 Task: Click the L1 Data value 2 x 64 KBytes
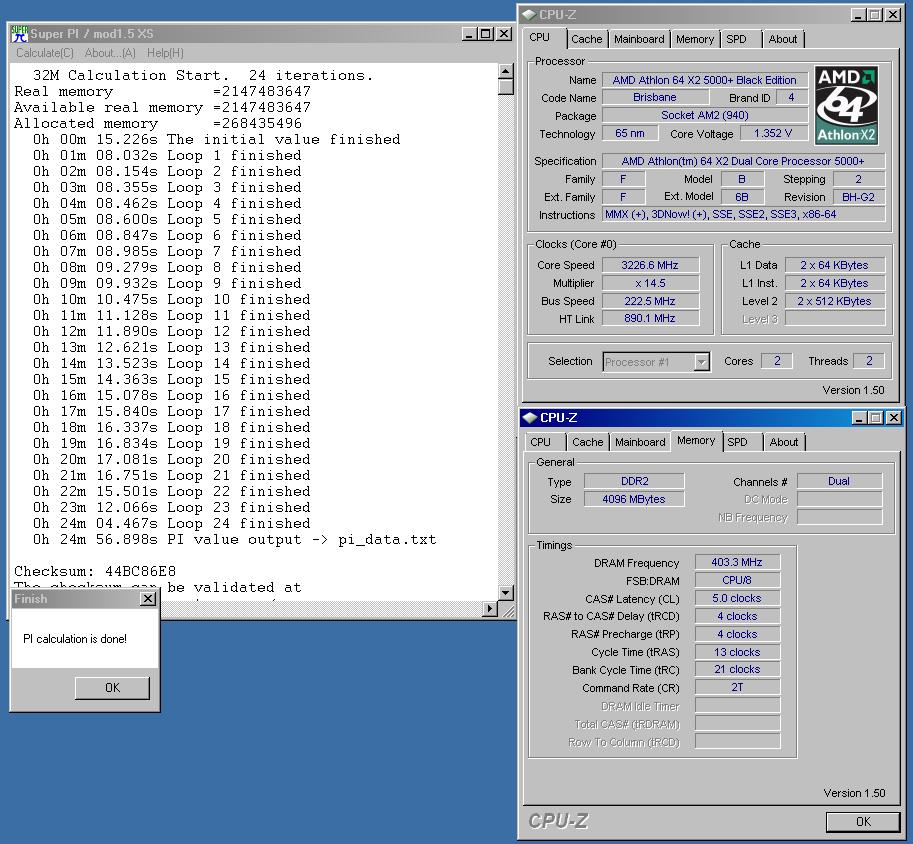pos(834,265)
